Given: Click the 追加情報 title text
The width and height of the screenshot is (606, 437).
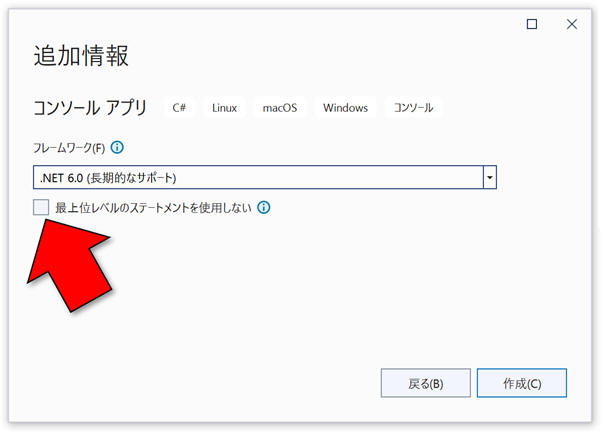Looking at the screenshot, I should point(81,56).
